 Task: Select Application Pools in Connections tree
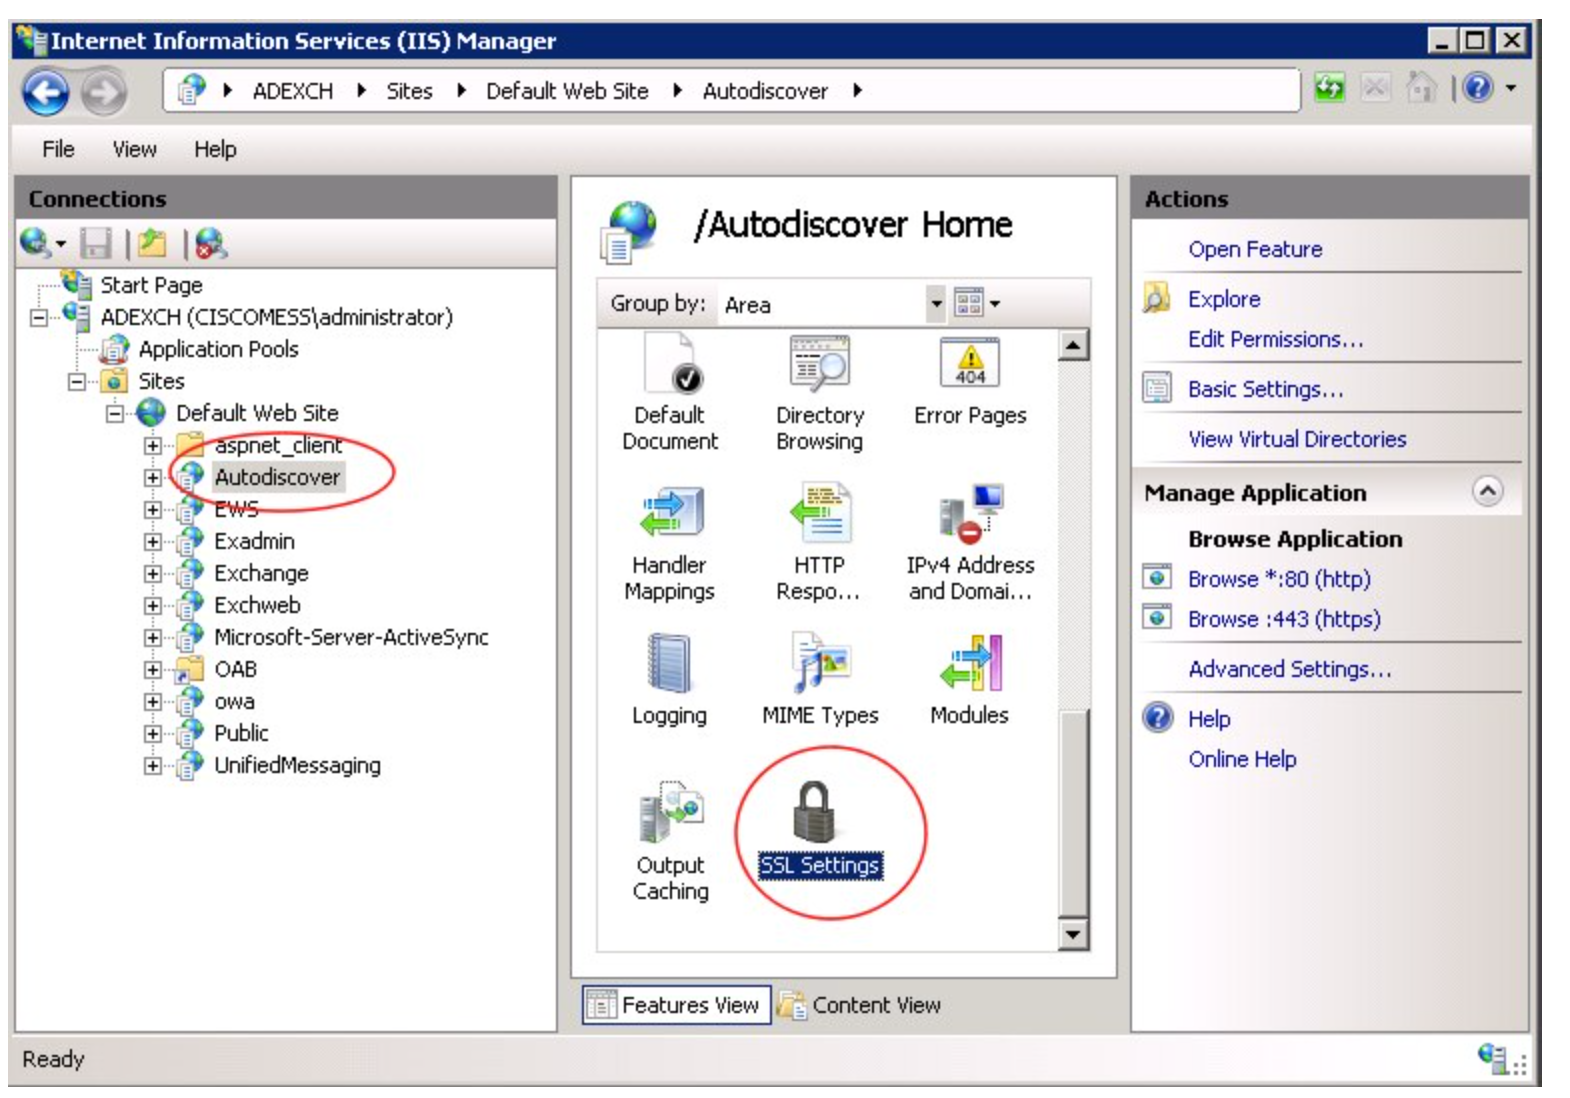(x=218, y=349)
